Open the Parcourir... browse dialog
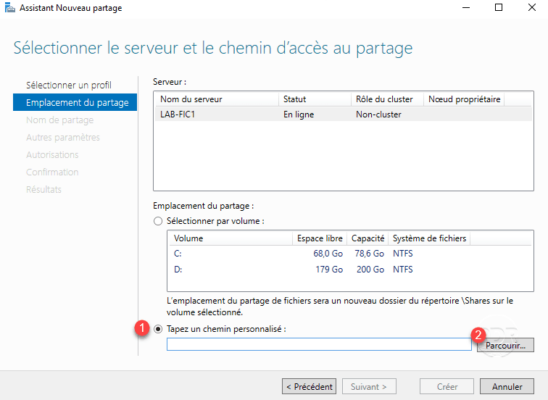This screenshot has height=400, width=548. pos(505,345)
